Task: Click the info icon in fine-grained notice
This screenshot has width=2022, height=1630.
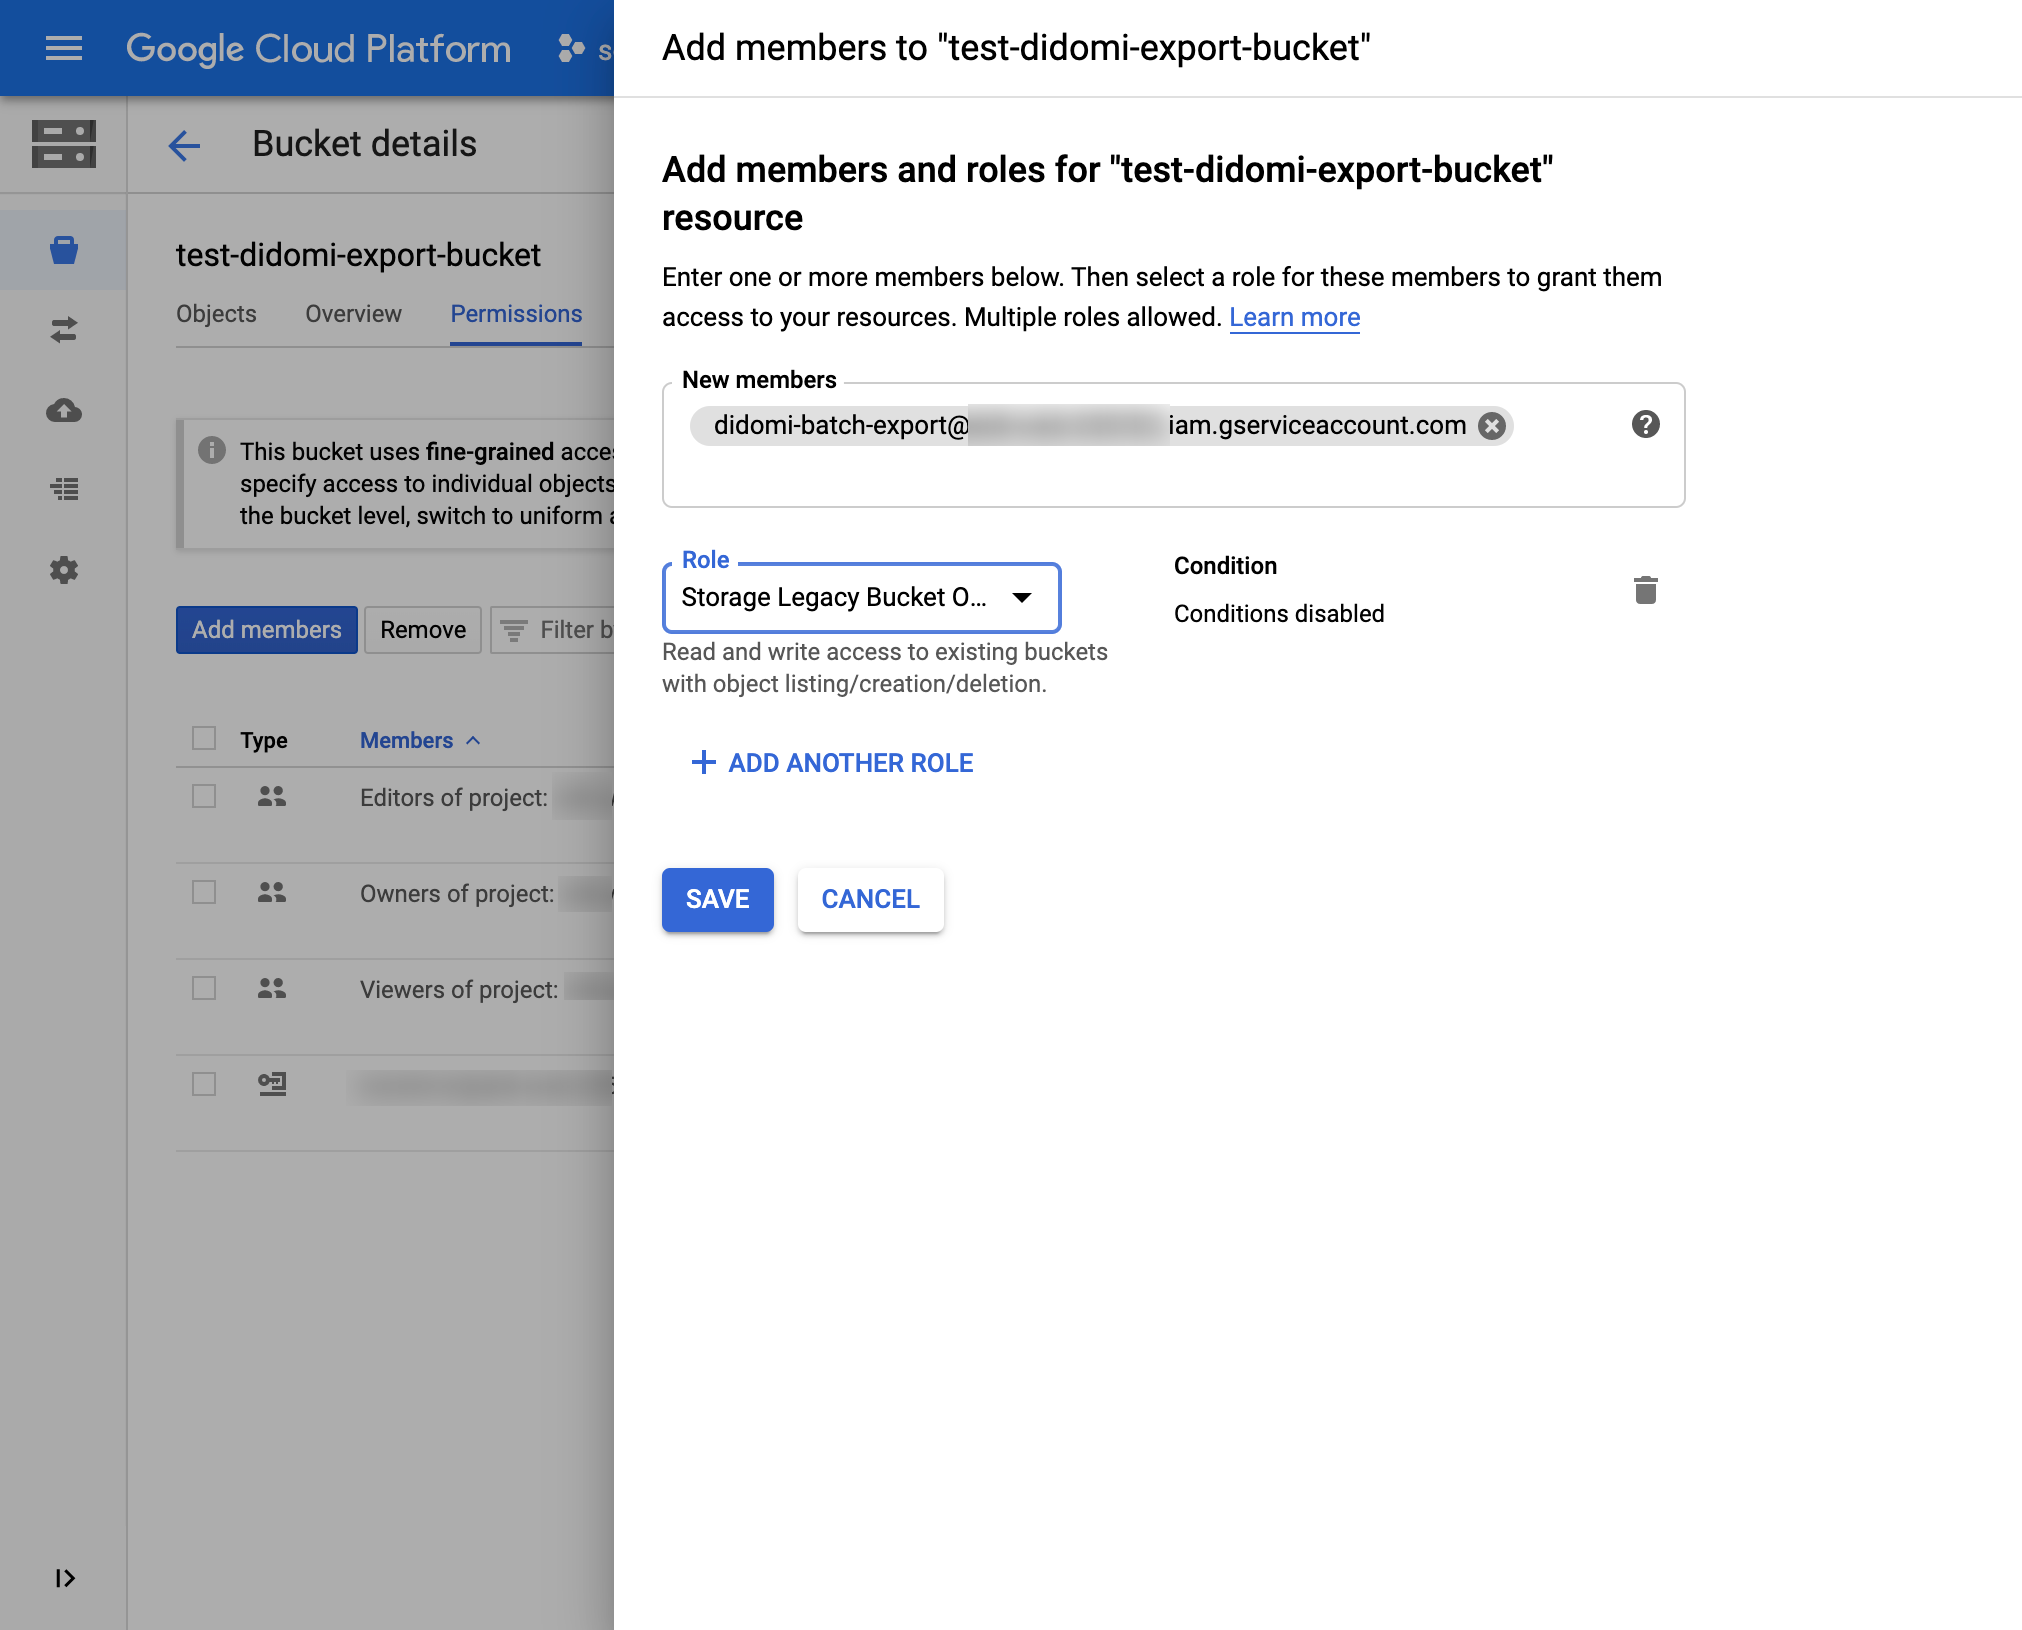Action: 212,450
